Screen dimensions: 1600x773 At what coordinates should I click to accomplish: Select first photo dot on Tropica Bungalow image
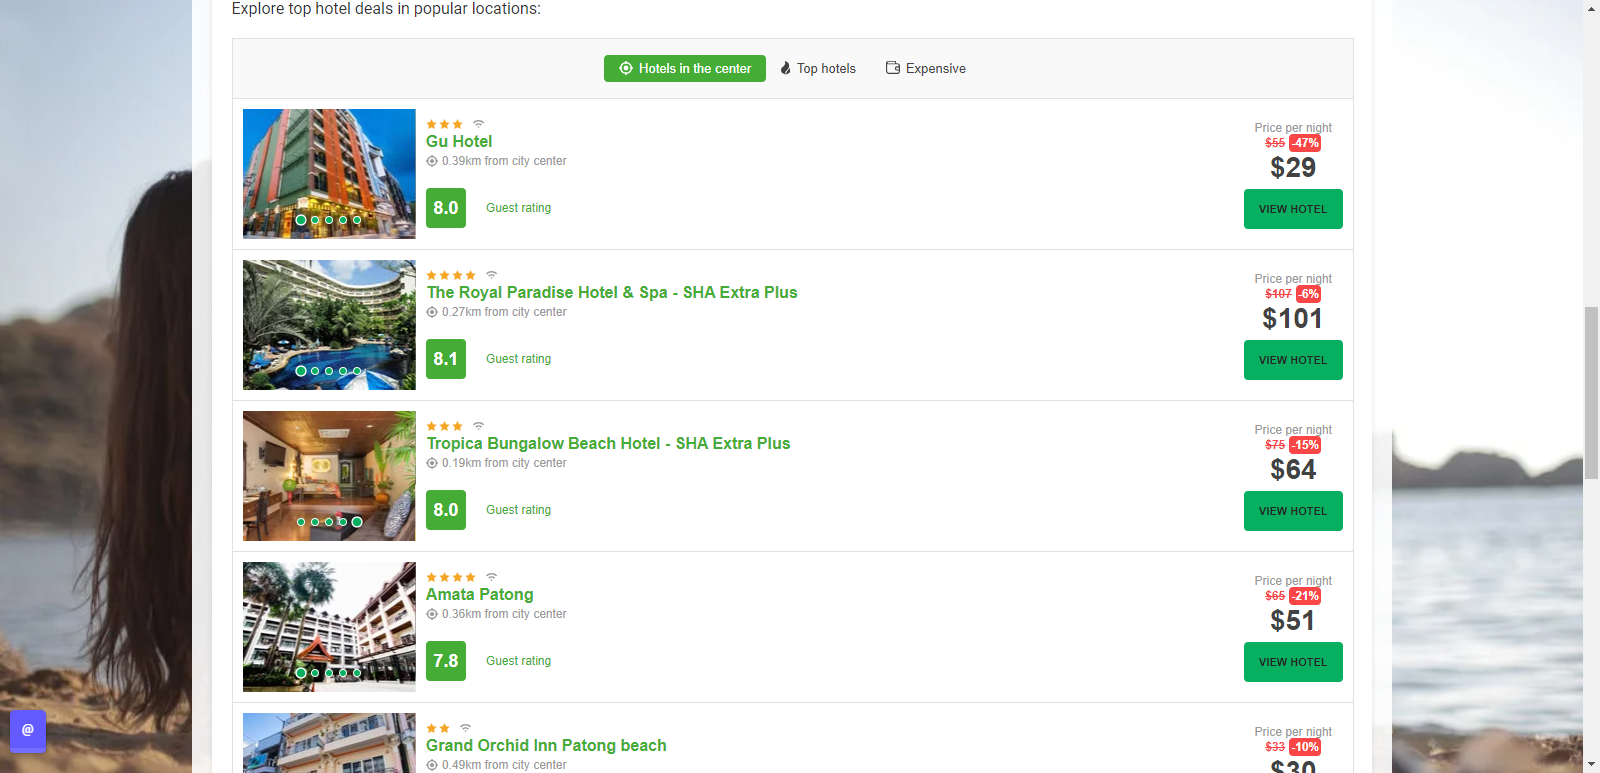tap(301, 522)
